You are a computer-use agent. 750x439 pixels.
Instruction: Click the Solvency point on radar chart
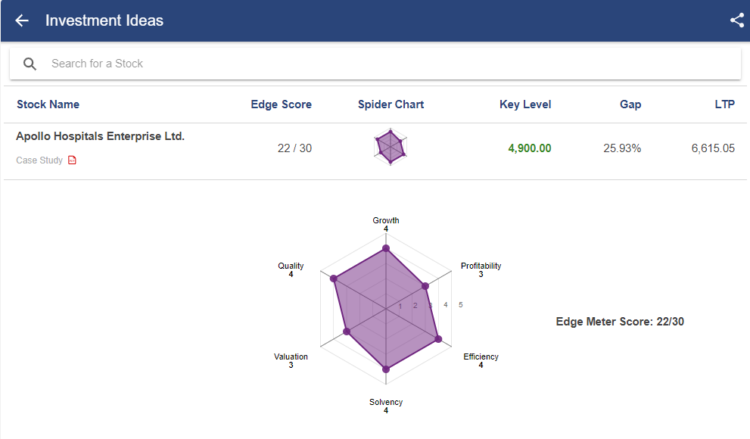click(386, 370)
